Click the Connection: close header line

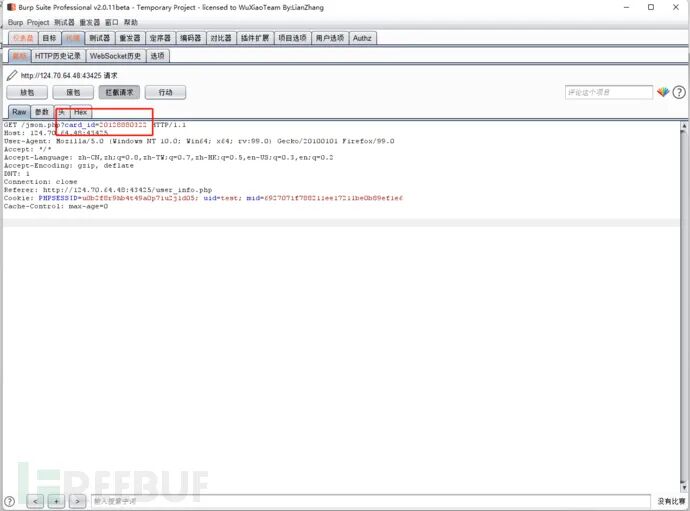click(x=40, y=182)
